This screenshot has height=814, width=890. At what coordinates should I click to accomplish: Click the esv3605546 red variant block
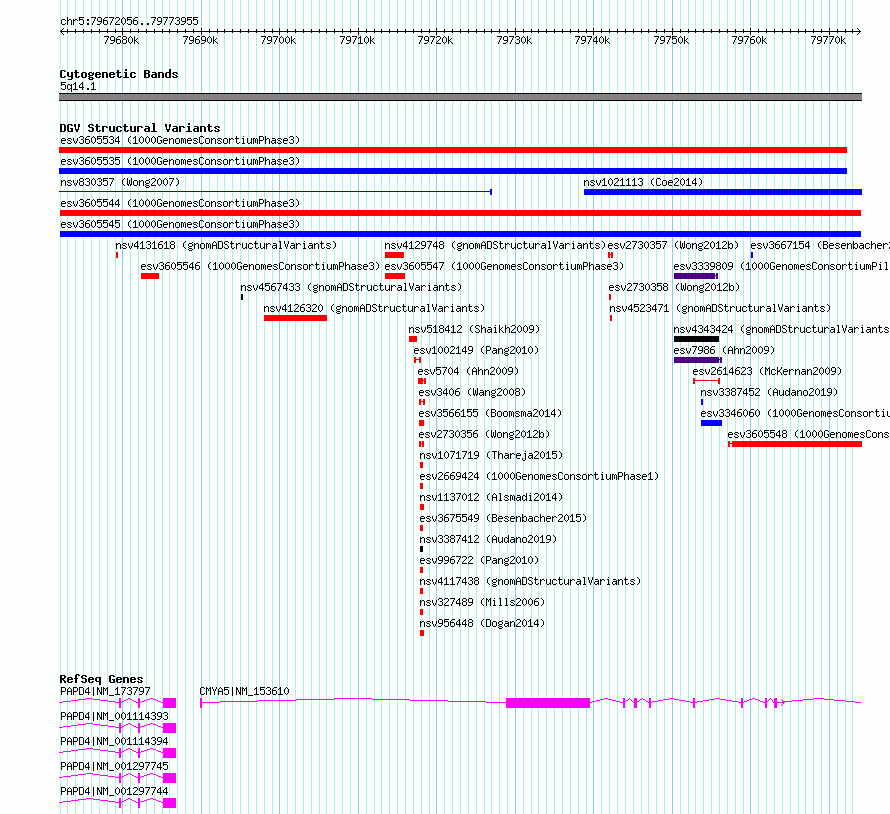(x=150, y=276)
